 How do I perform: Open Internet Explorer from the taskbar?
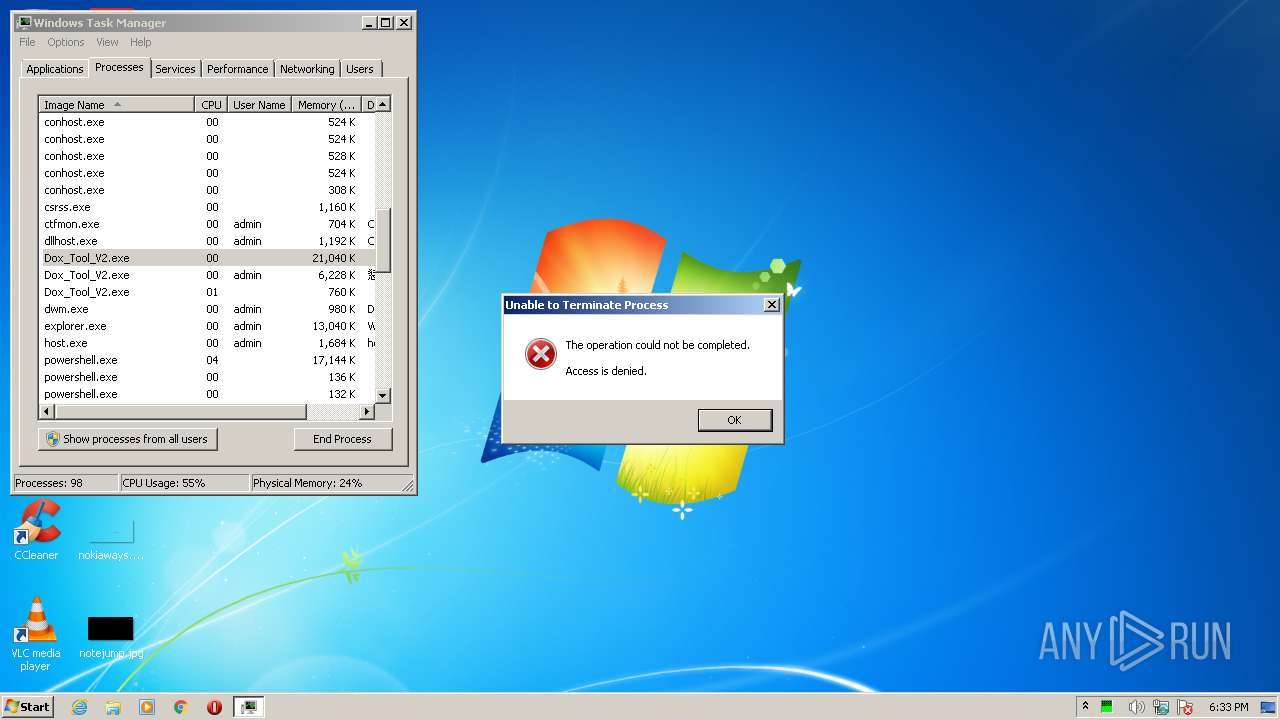(x=80, y=707)
